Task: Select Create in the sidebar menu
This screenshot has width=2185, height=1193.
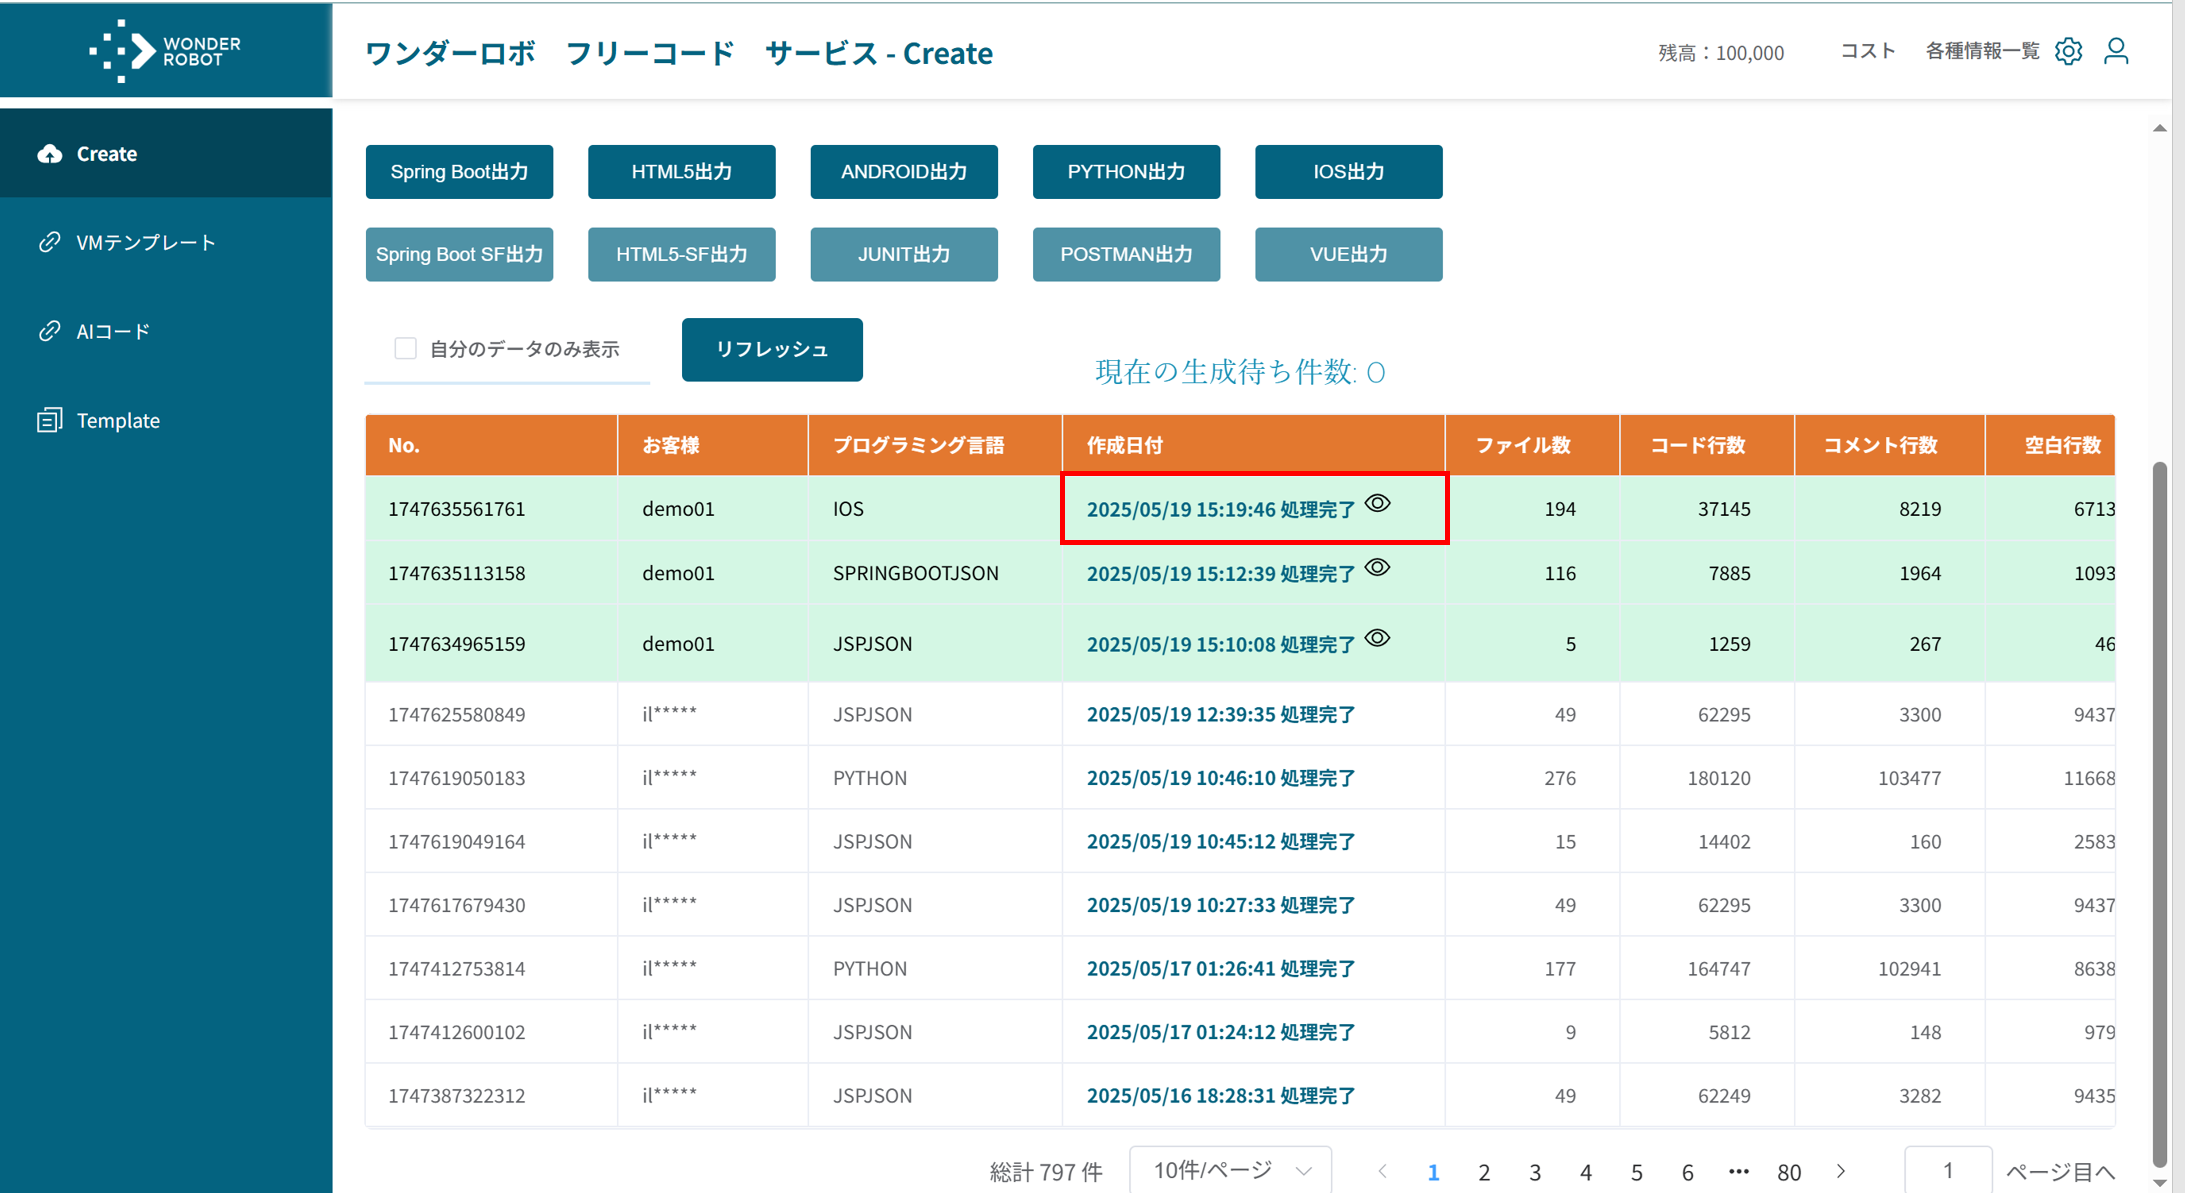Action: (x=166, y=153)
